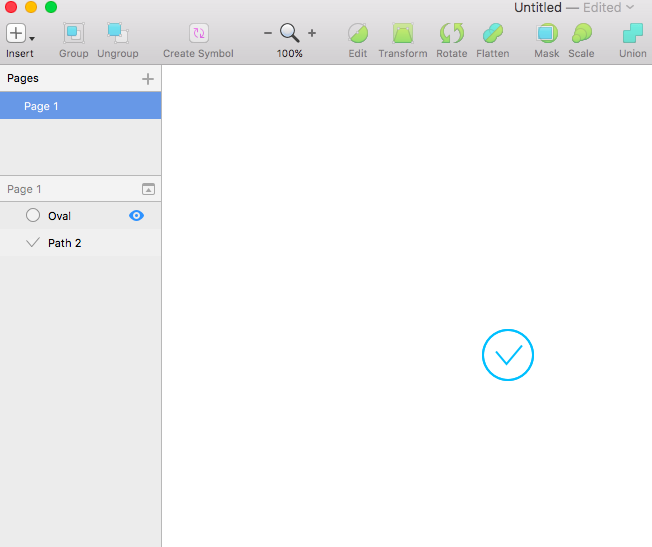Open the Insert tool menu
This screenshot has height=547, width=652.
coord(20,33)
